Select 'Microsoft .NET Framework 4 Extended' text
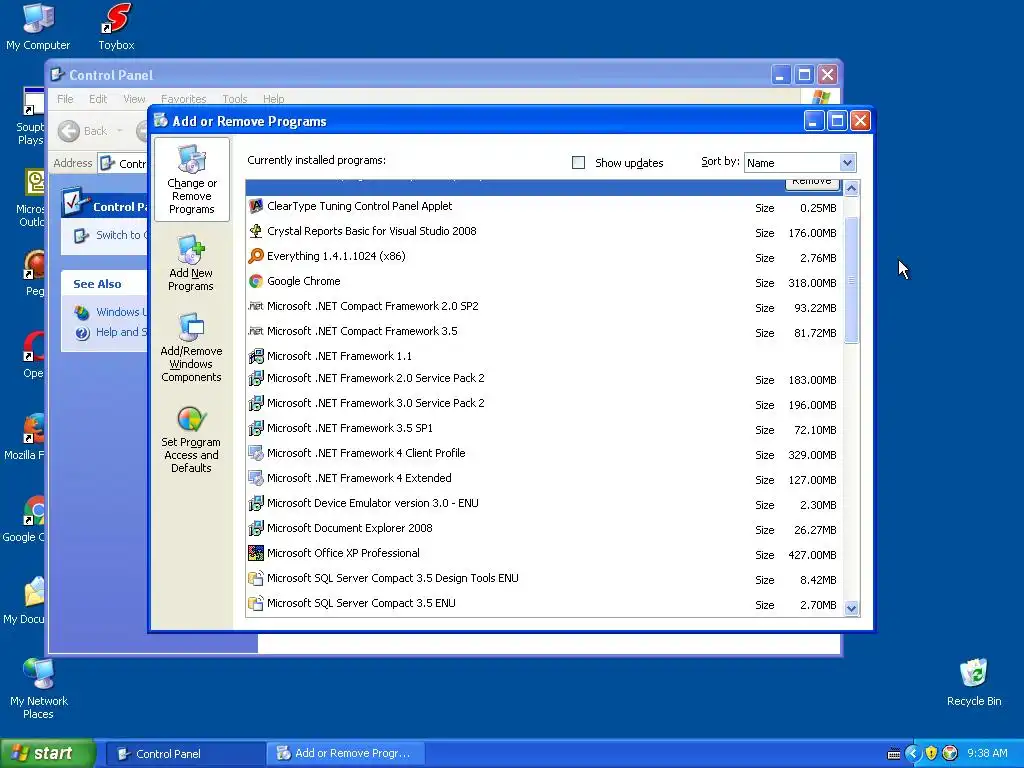Viewport: 1024px width, 768px height. click(359, 478)
